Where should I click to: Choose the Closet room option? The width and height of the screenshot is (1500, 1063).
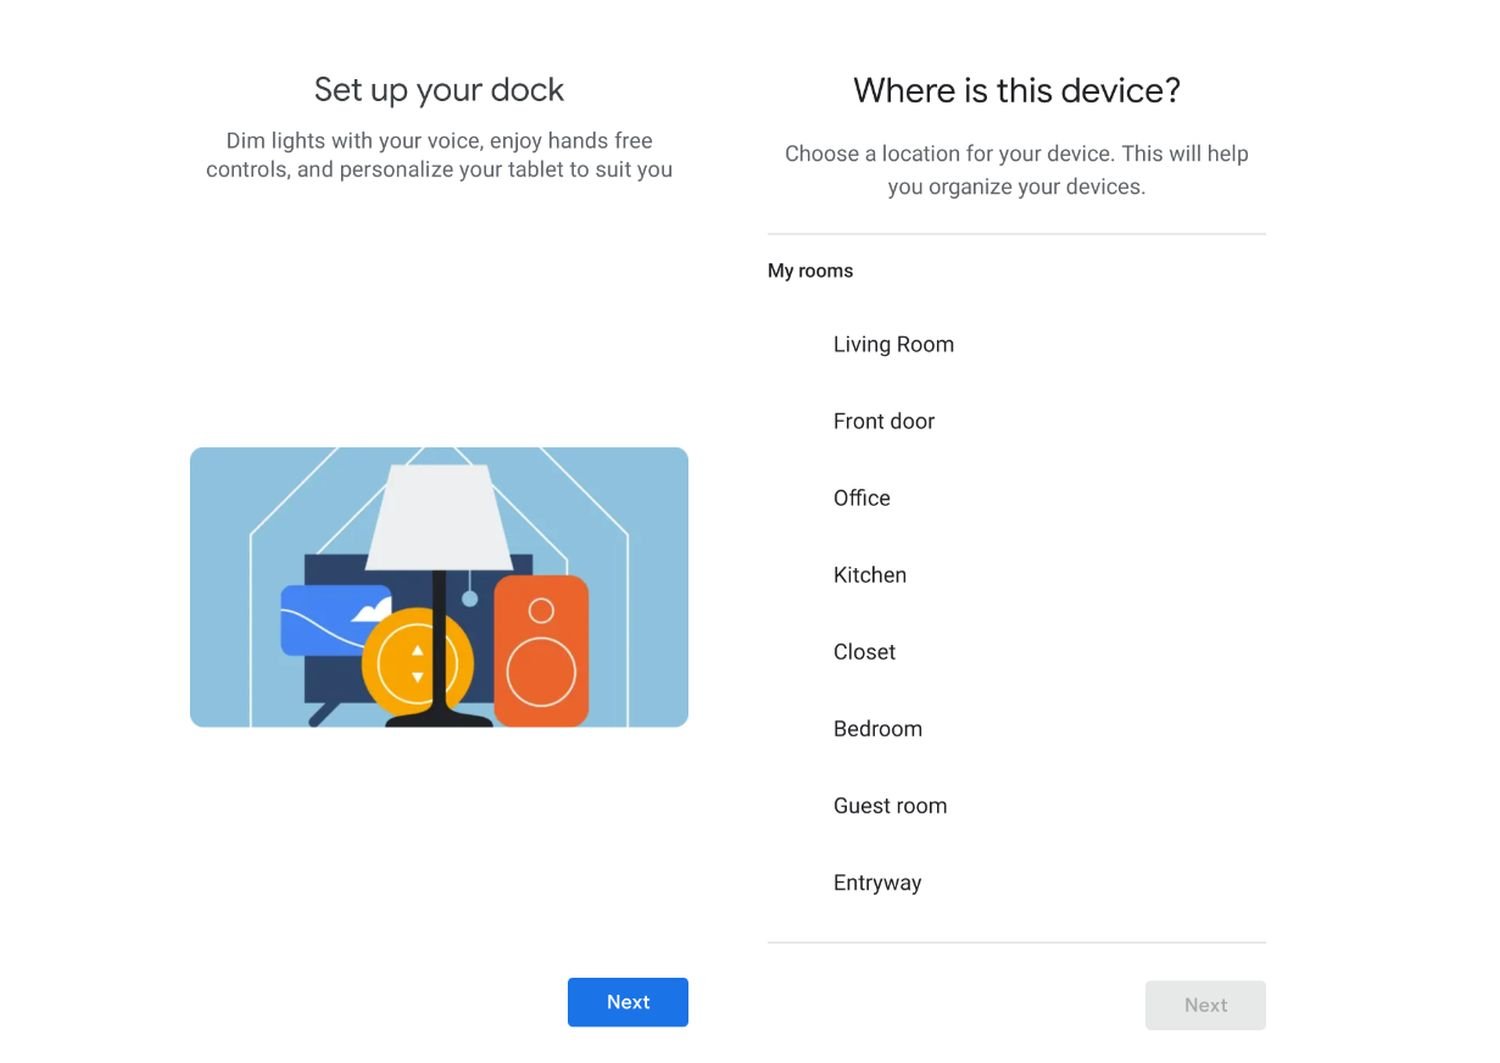pyautogui.click(x=864, y=652)
